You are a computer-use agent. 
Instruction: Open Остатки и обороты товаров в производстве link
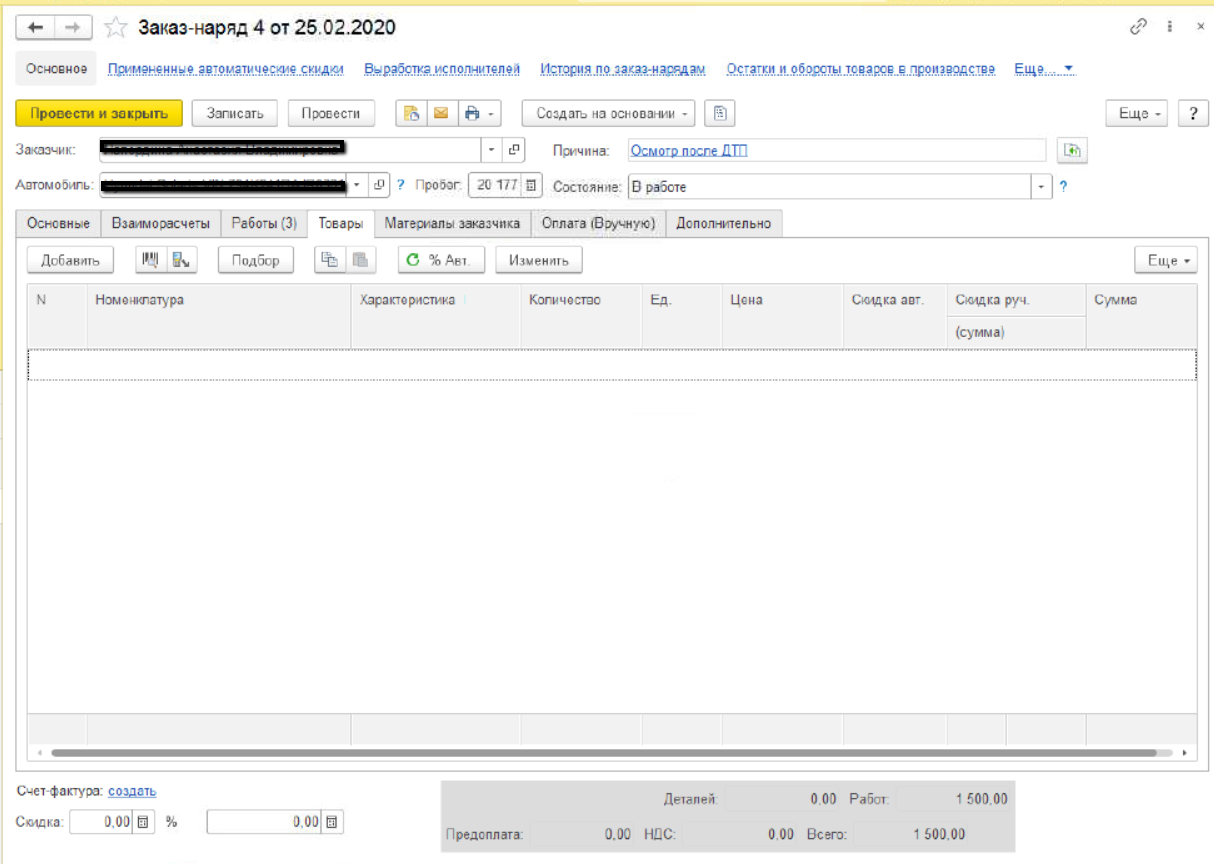(x=861, y=69)
